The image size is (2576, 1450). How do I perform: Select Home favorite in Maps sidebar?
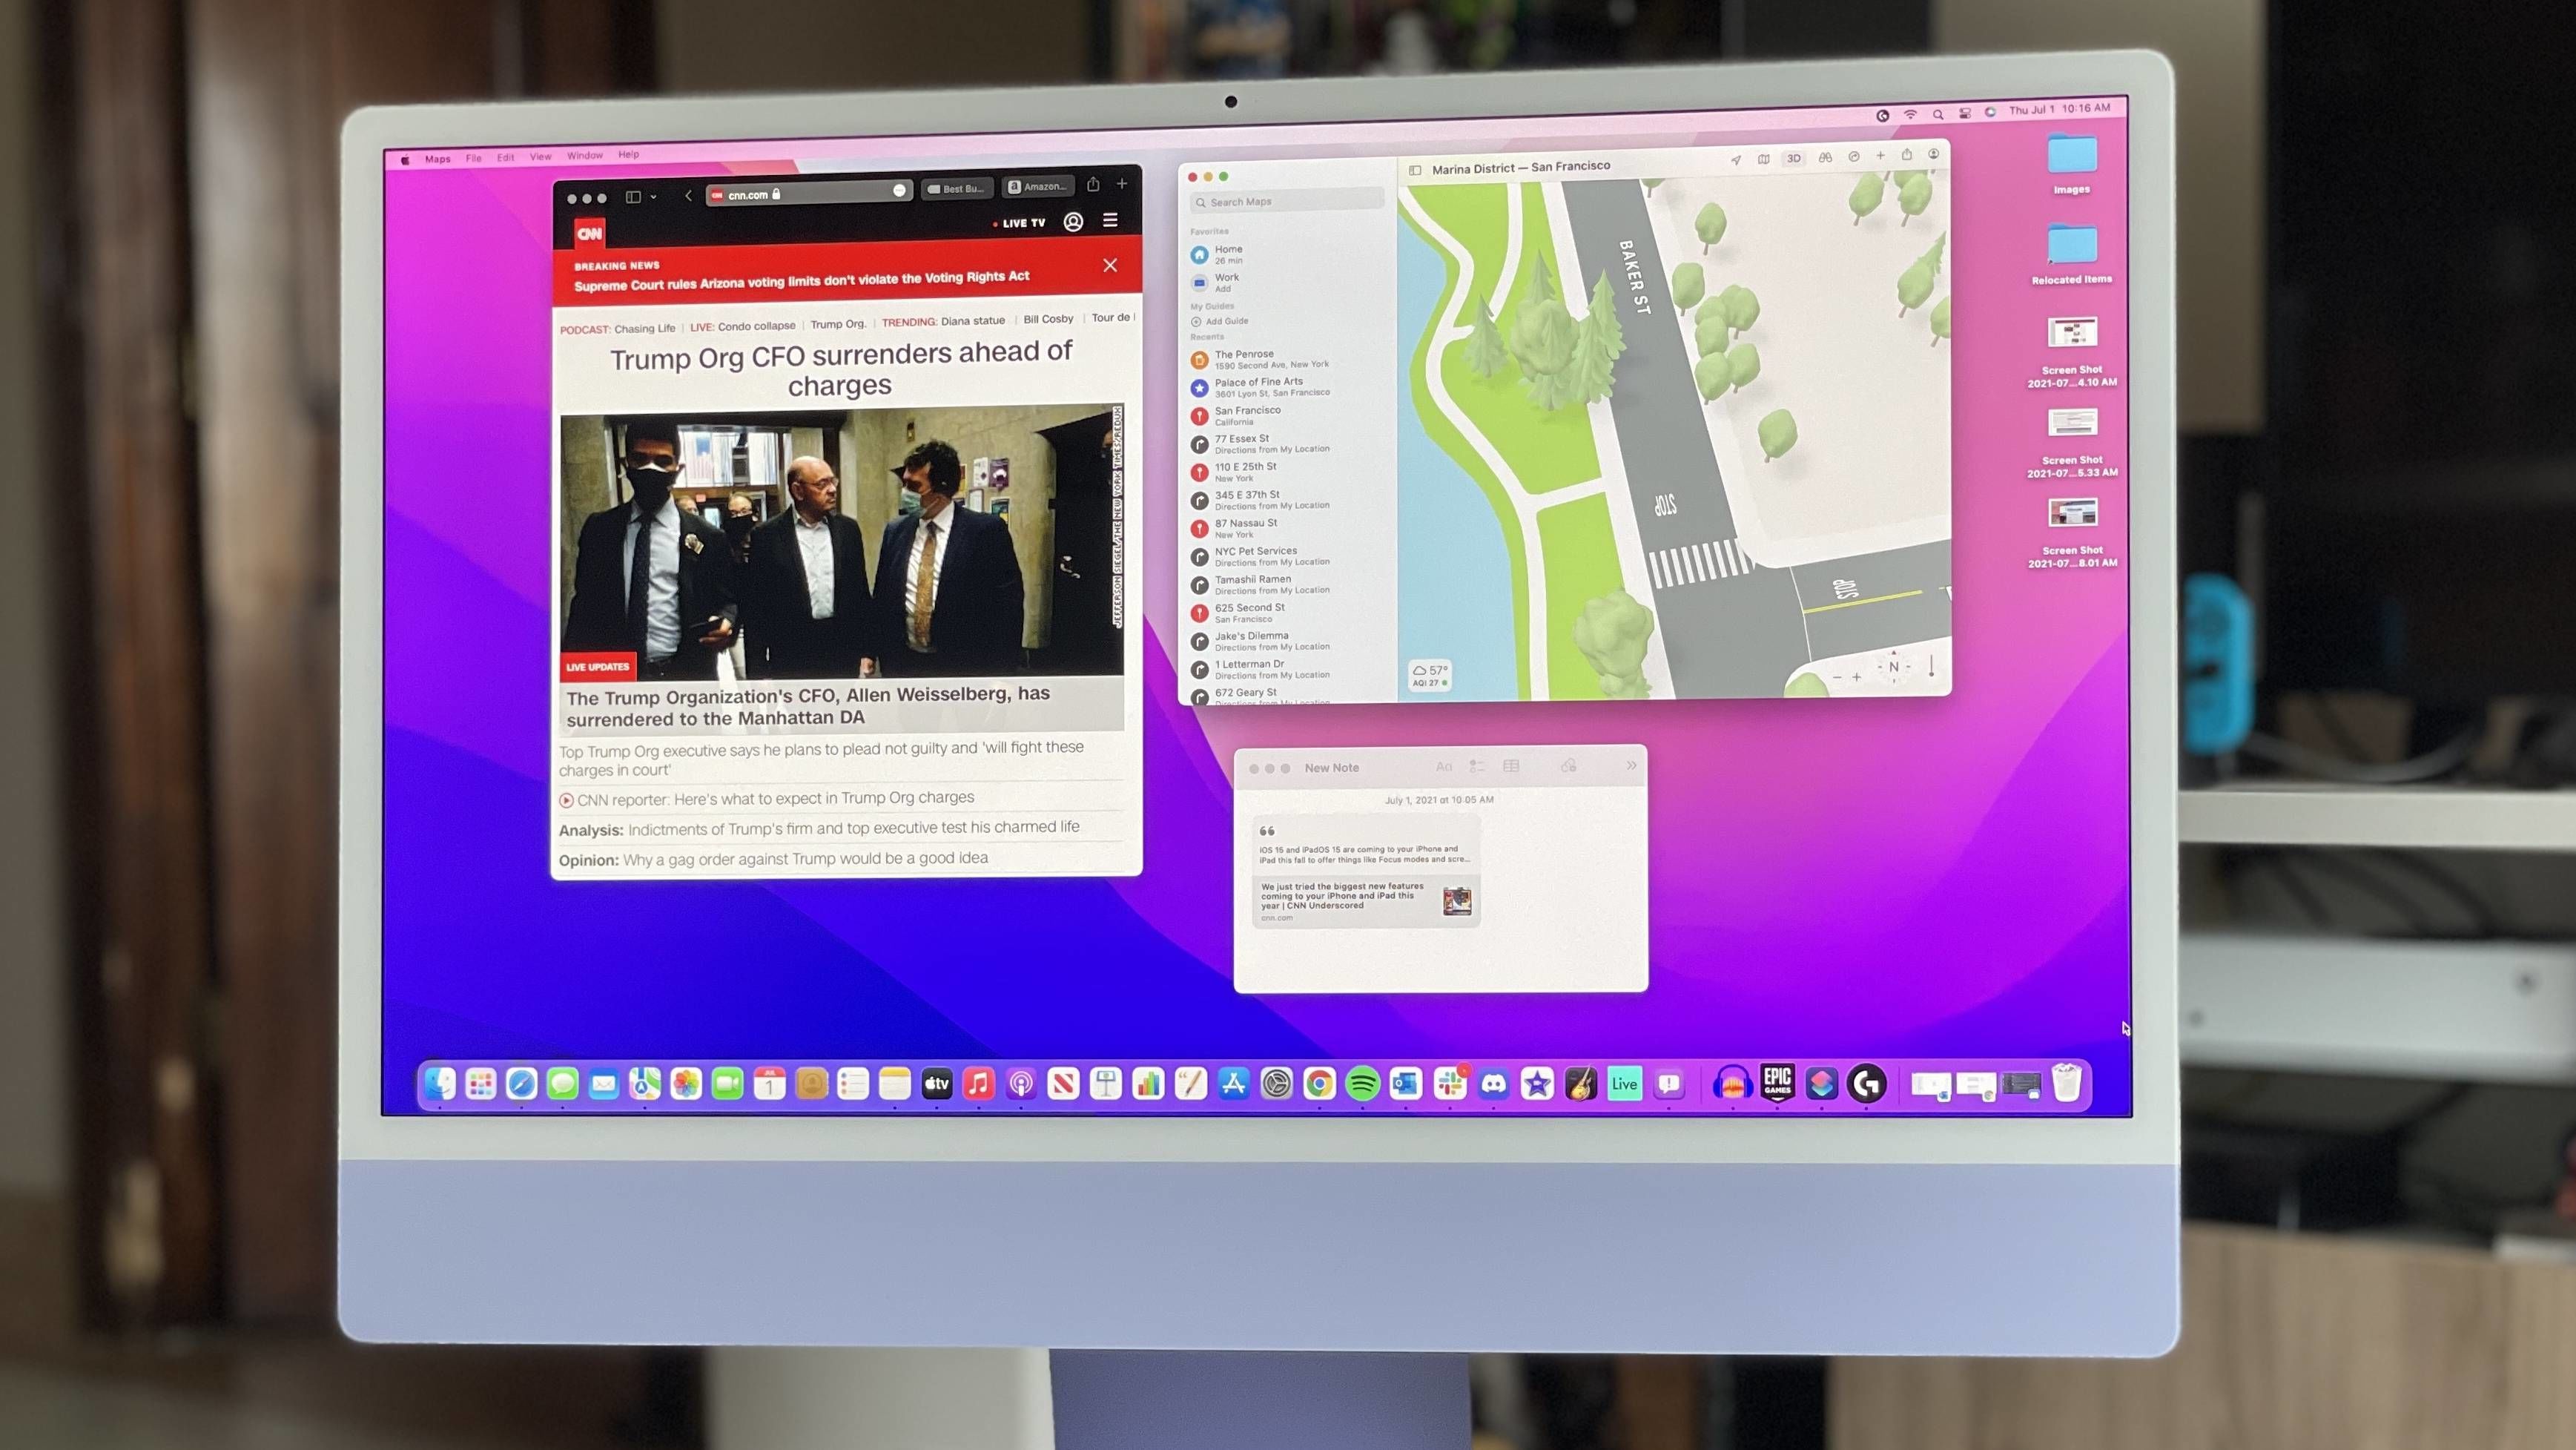coord(1288,254)
